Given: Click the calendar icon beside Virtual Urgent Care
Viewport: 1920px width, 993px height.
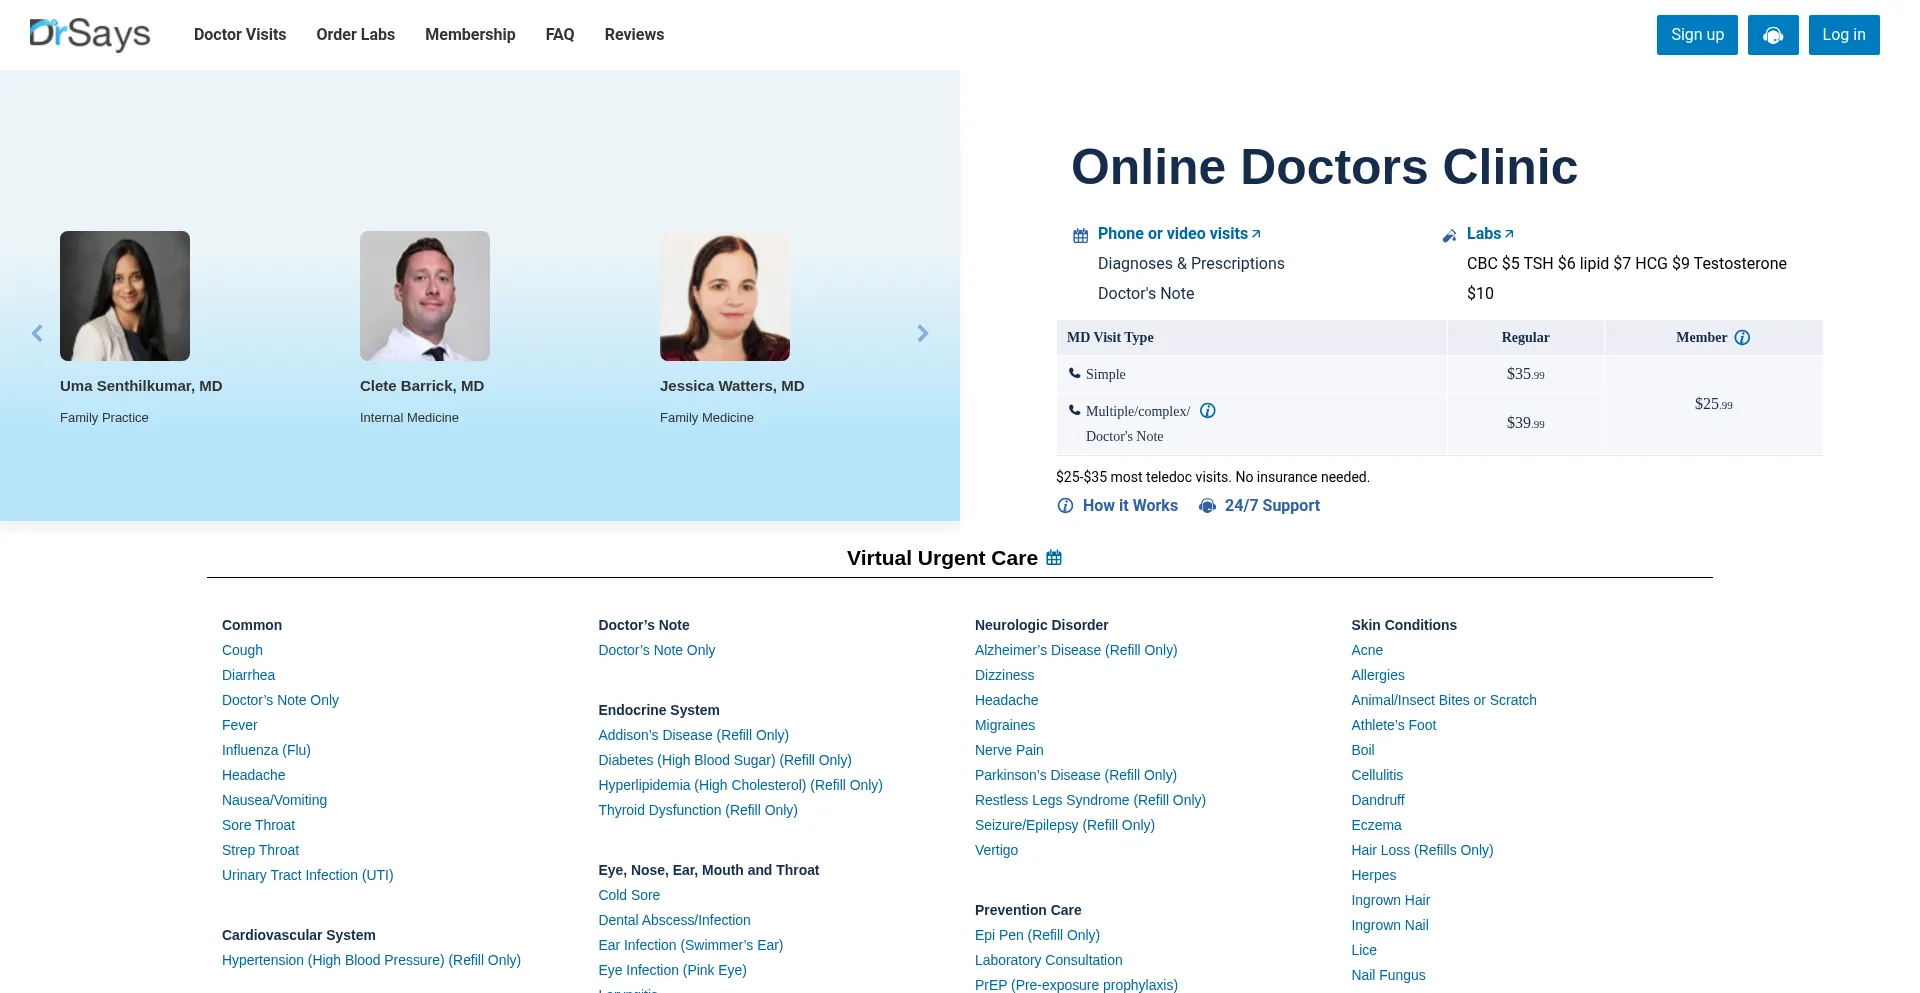Looking at the screenshot, I should tap(1053, 557).
